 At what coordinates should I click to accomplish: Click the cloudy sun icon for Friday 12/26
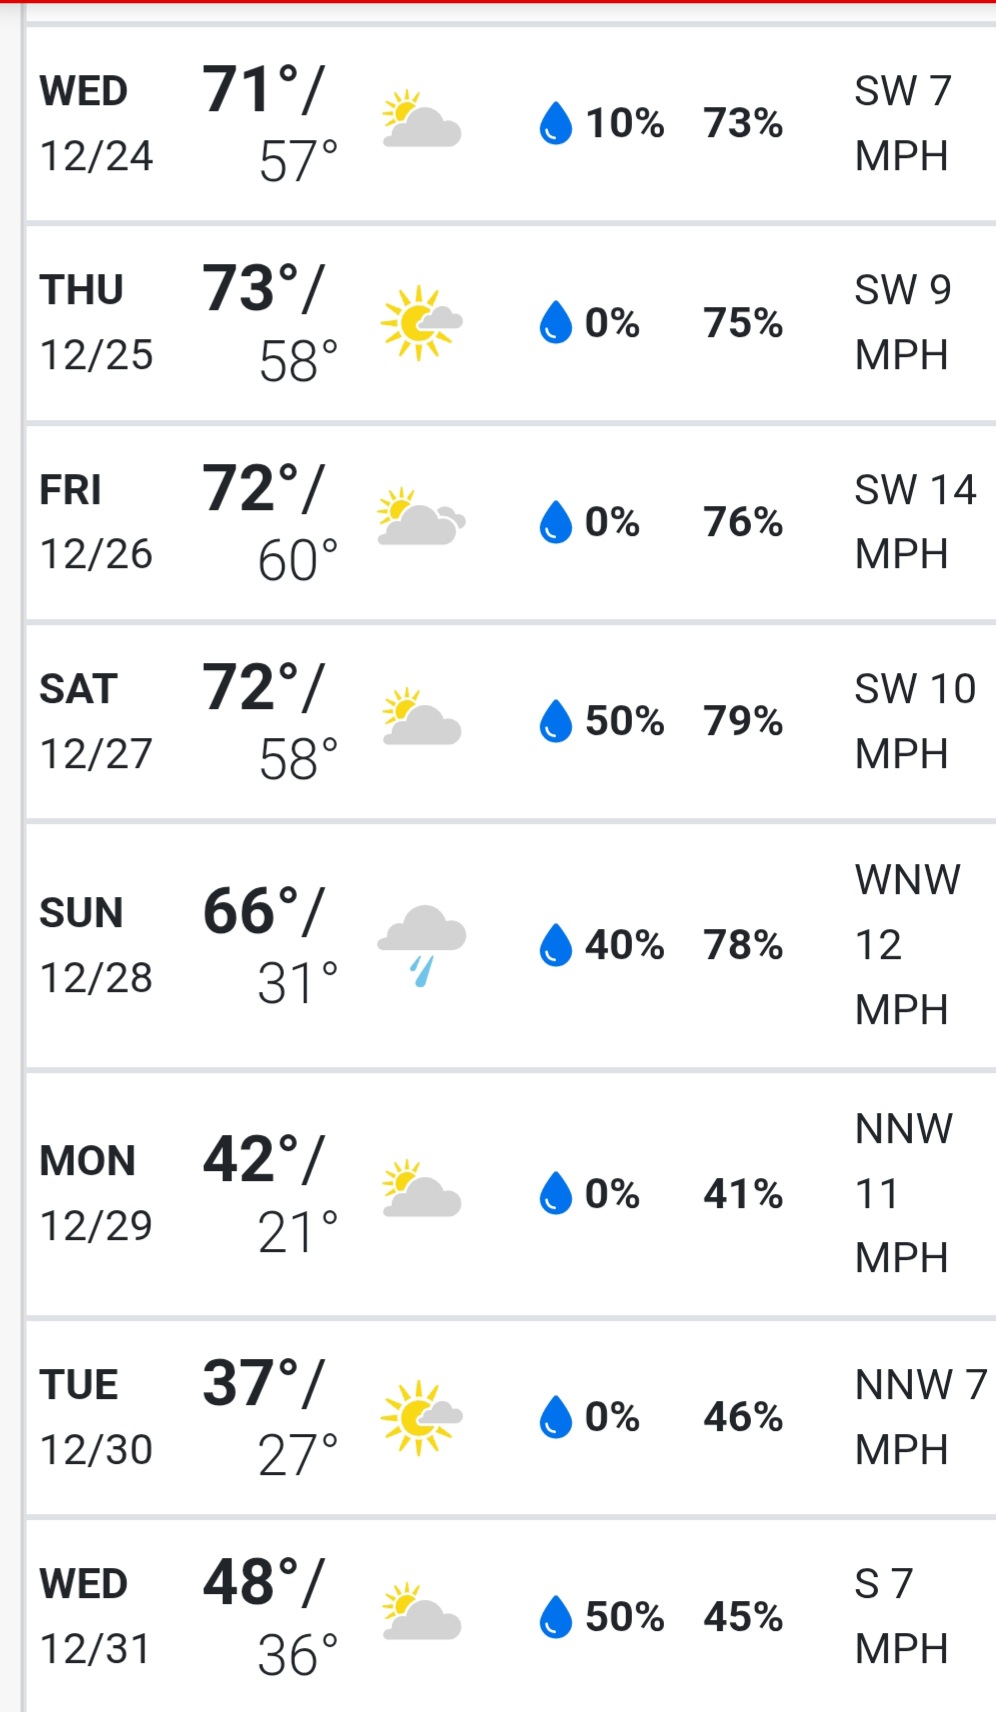click(421, 518)
